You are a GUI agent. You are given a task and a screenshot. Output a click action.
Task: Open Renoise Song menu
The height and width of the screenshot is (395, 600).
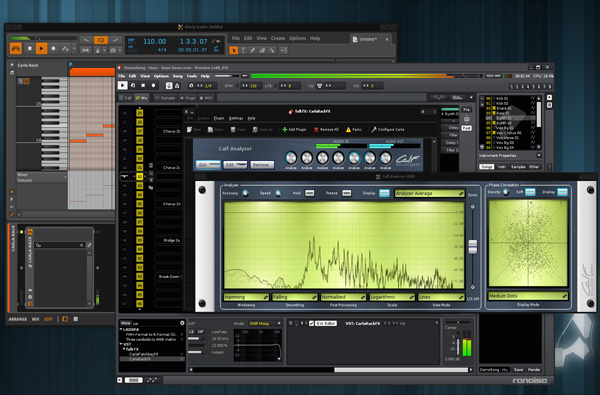click(x=178, y=76)
